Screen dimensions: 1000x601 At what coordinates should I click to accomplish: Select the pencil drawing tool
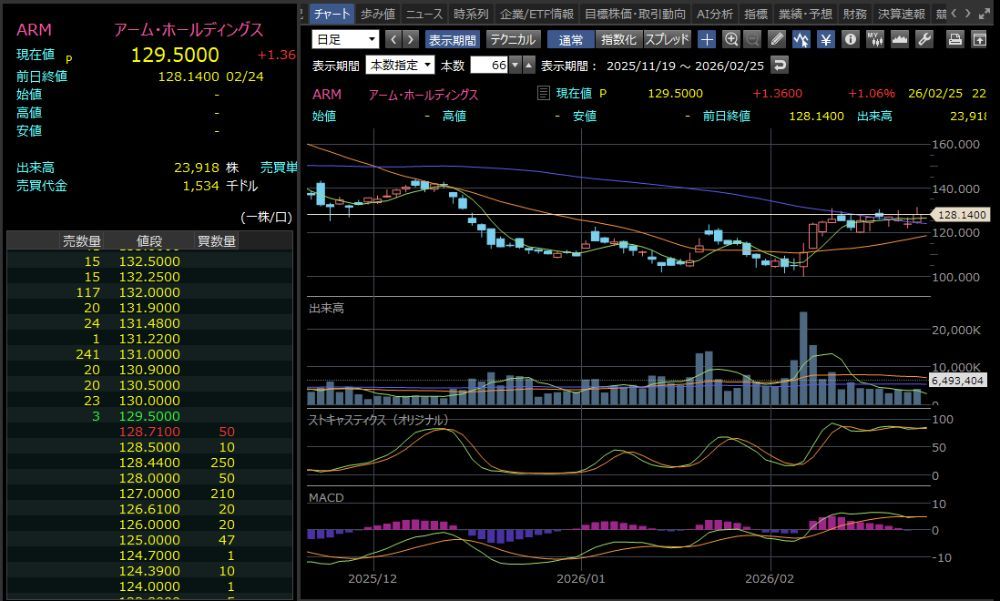[776, 40]
